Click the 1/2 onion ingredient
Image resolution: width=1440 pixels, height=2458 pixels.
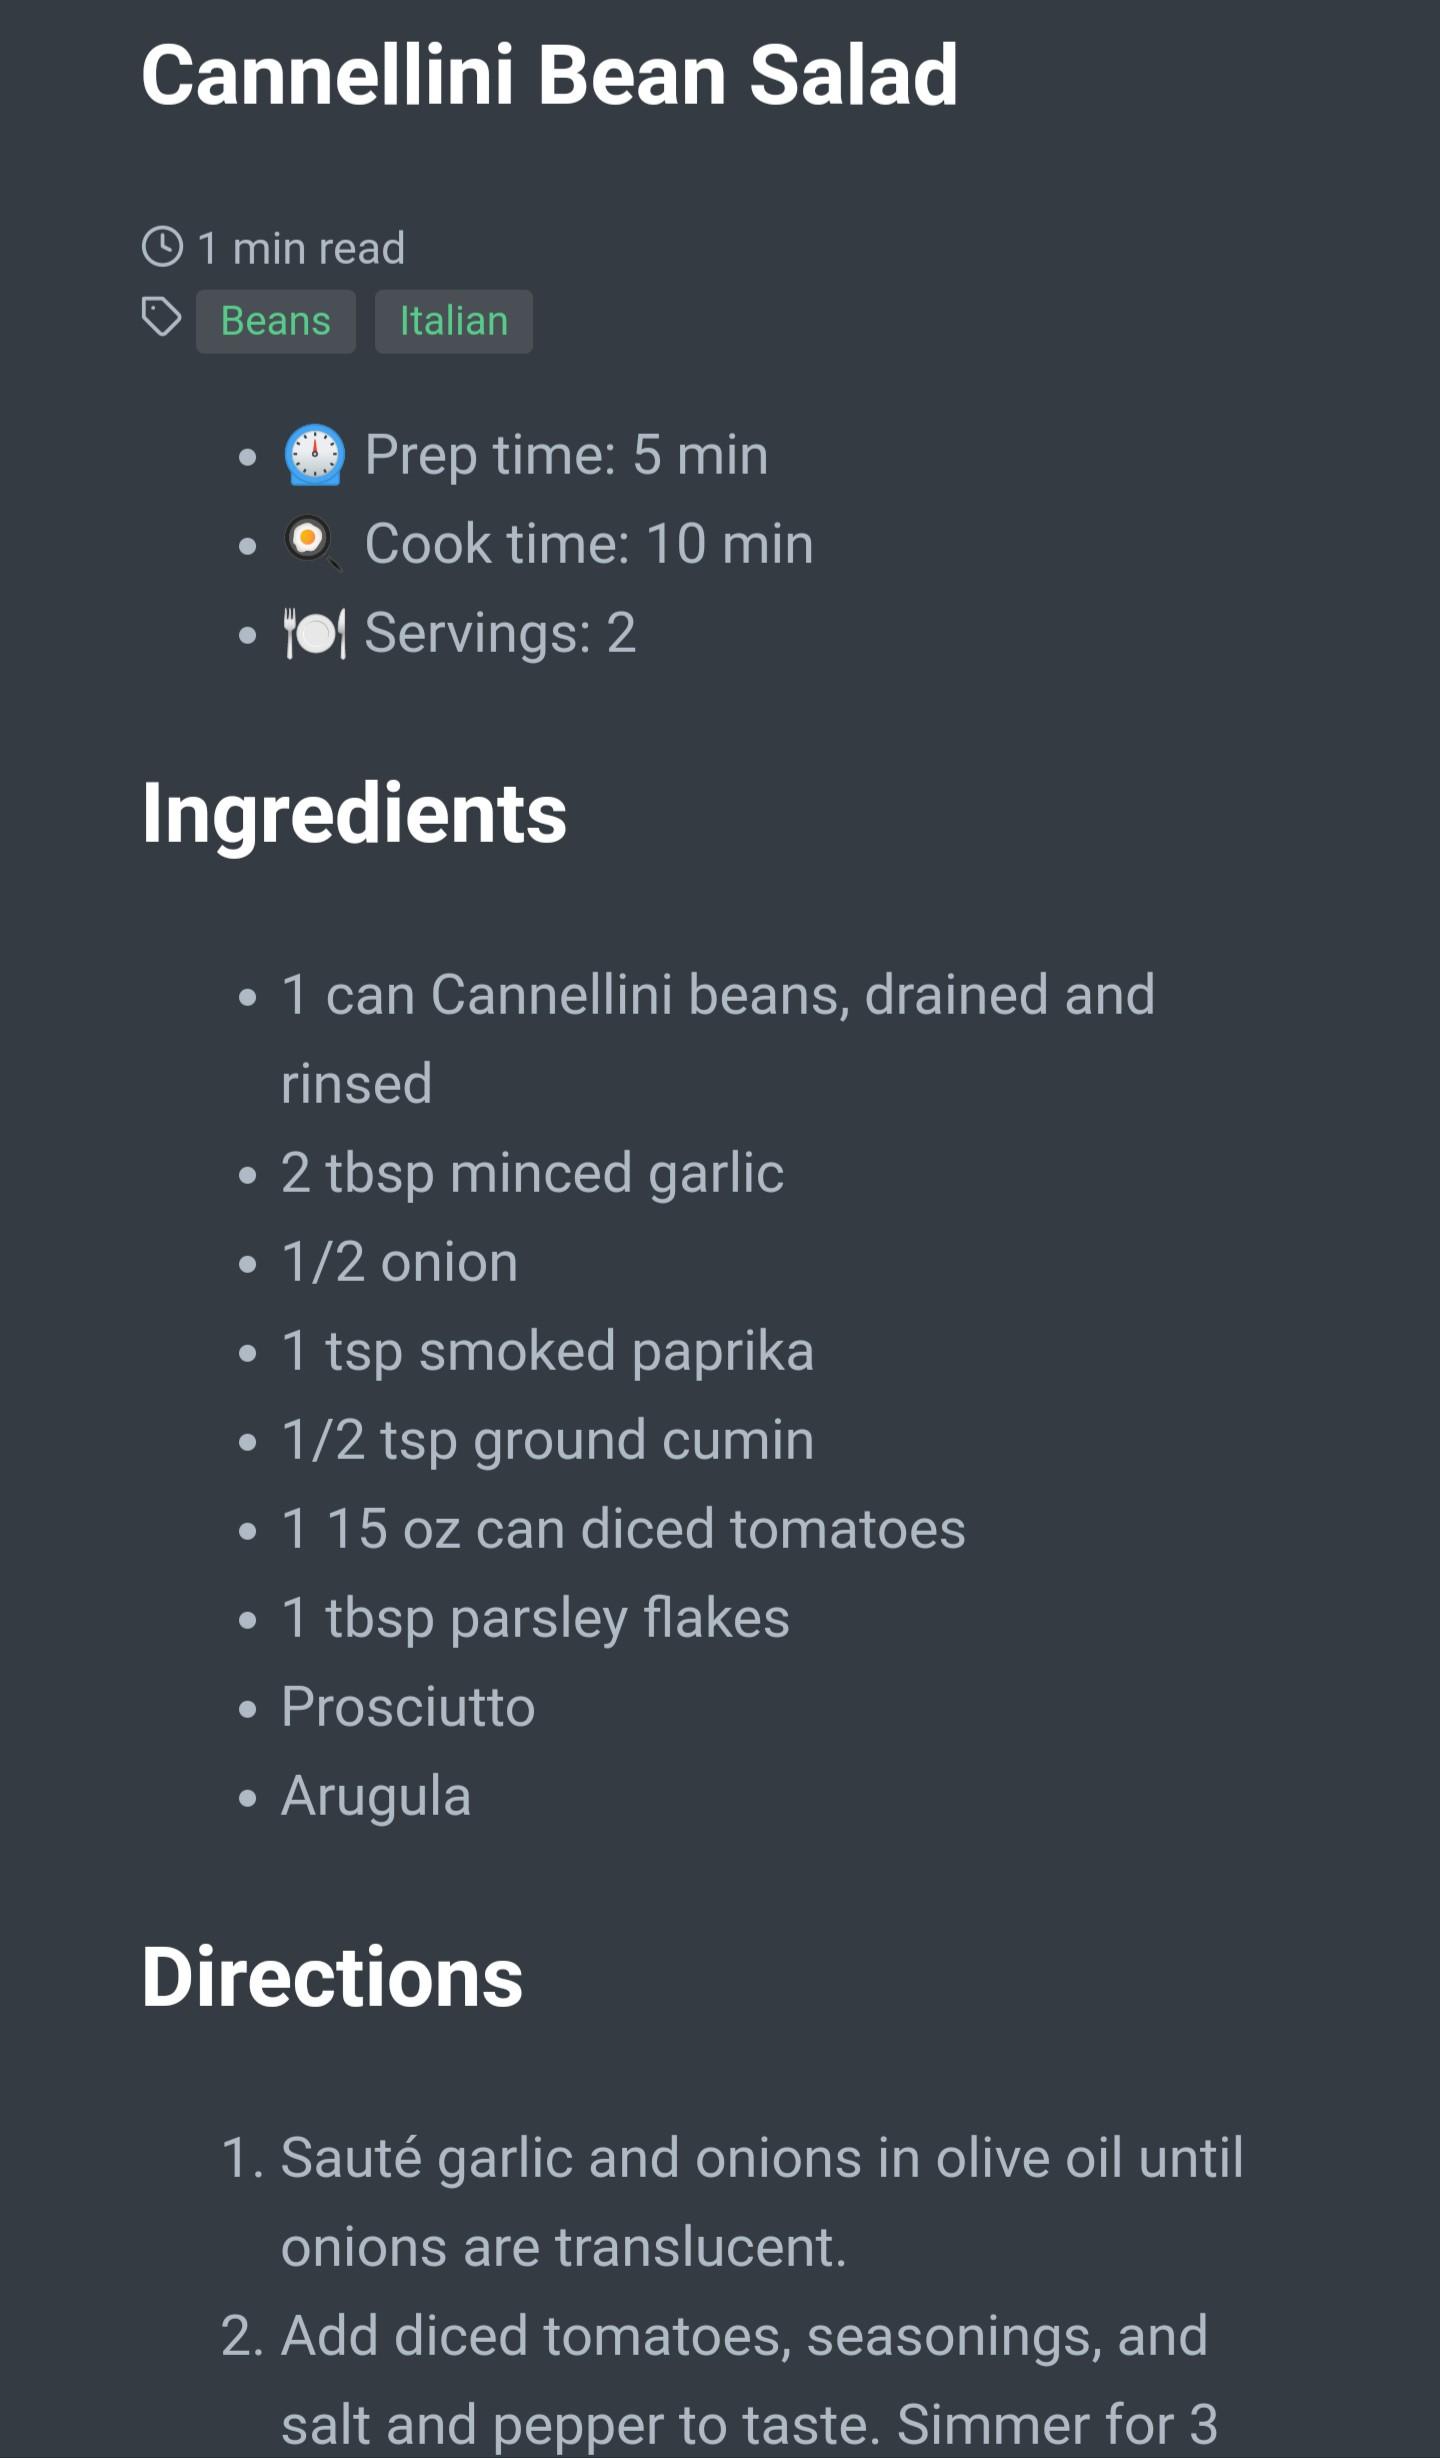coord(399,1262)
